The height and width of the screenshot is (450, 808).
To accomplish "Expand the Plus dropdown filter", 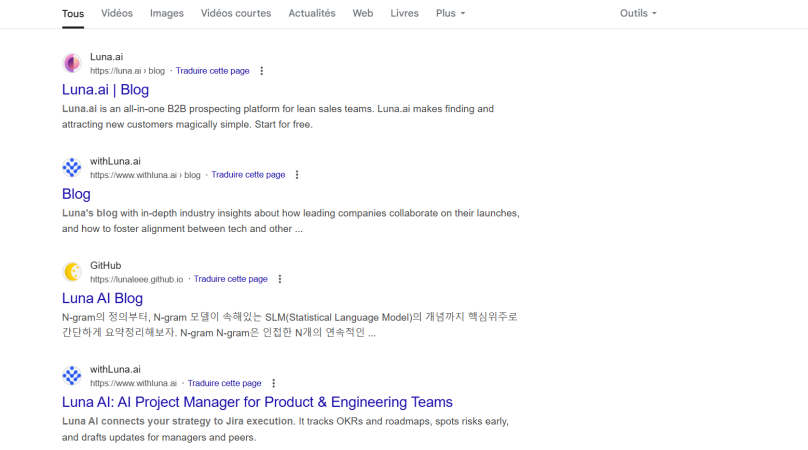I will click(450, 13).
